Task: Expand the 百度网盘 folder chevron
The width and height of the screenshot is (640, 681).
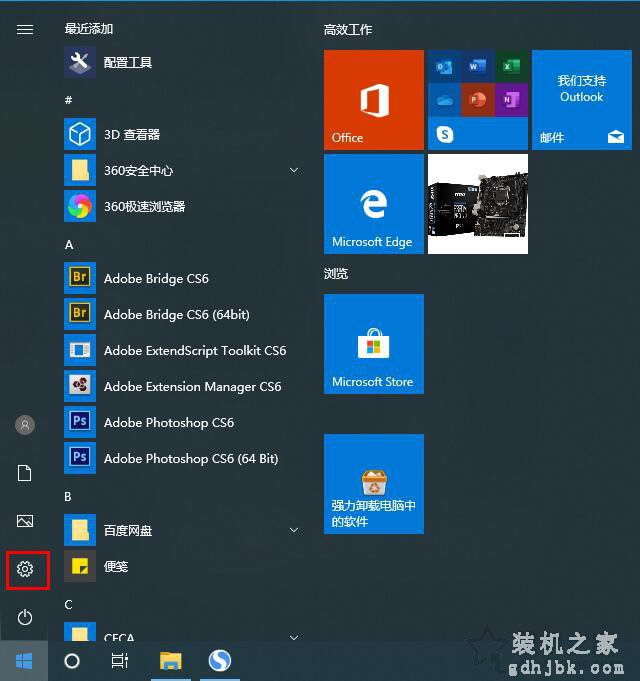Action: pyautogui.click(x=294, y=530)
